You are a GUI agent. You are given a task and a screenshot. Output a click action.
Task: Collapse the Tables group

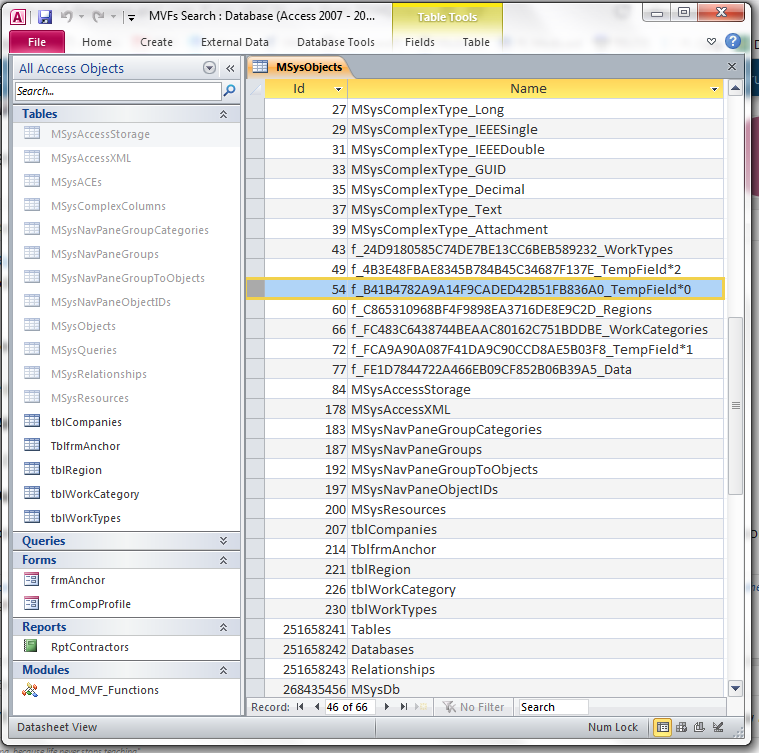(x=223, y=114)
